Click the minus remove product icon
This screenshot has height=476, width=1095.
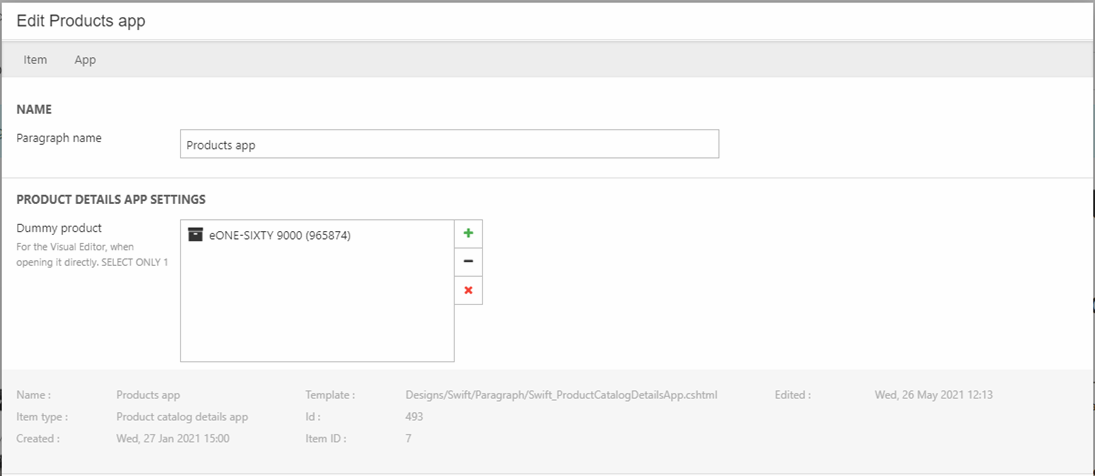[468, 262]
